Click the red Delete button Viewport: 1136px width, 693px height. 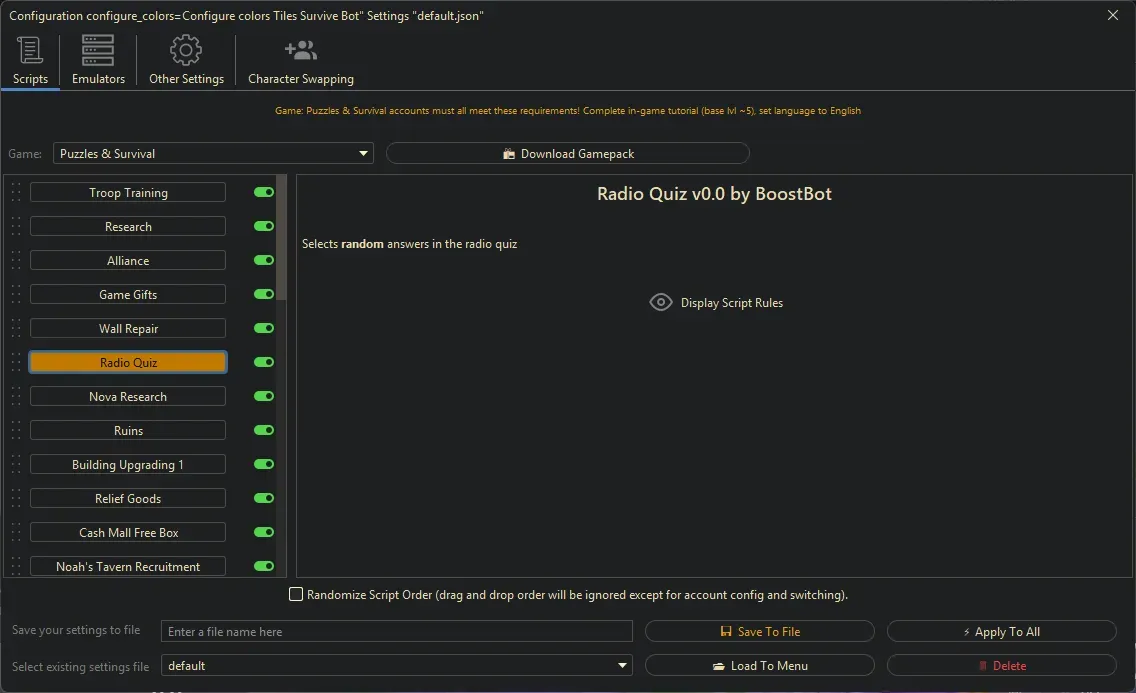[x=1001, y=666]
